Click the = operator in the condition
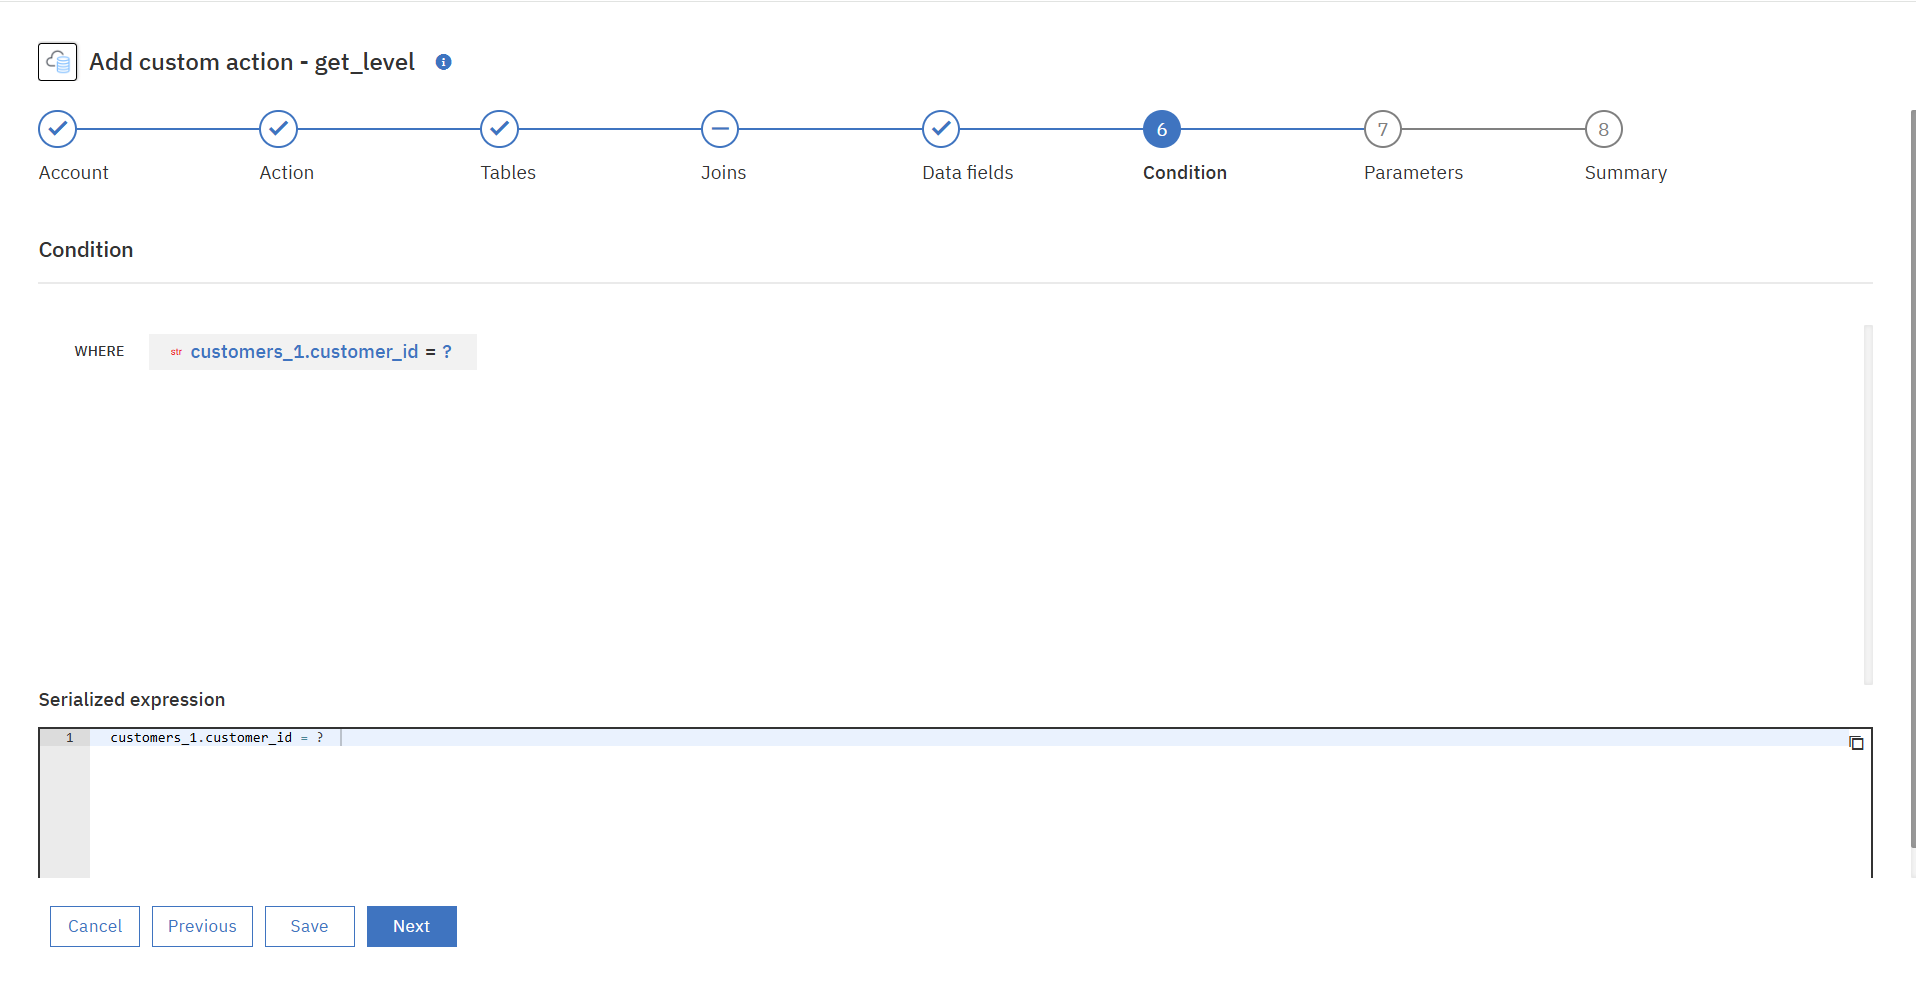Viewport: 1916px width, 984px height. coord(430,352)
